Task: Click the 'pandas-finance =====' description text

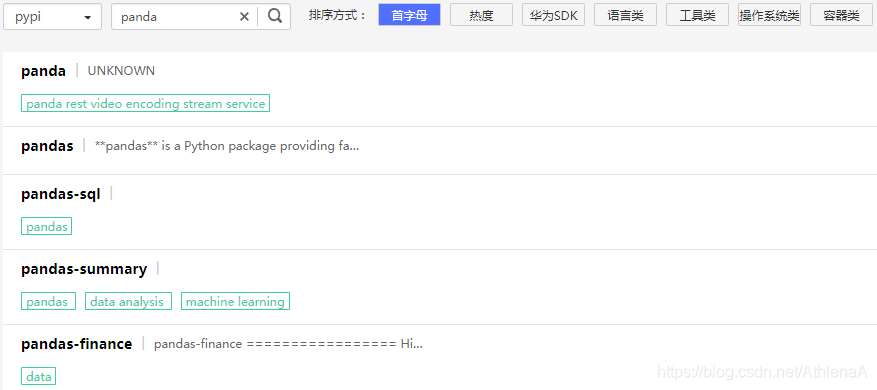Action: 288,344
